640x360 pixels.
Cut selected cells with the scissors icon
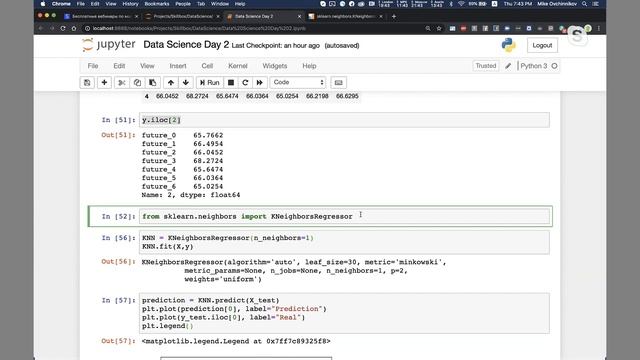click(x=122, y=82)
